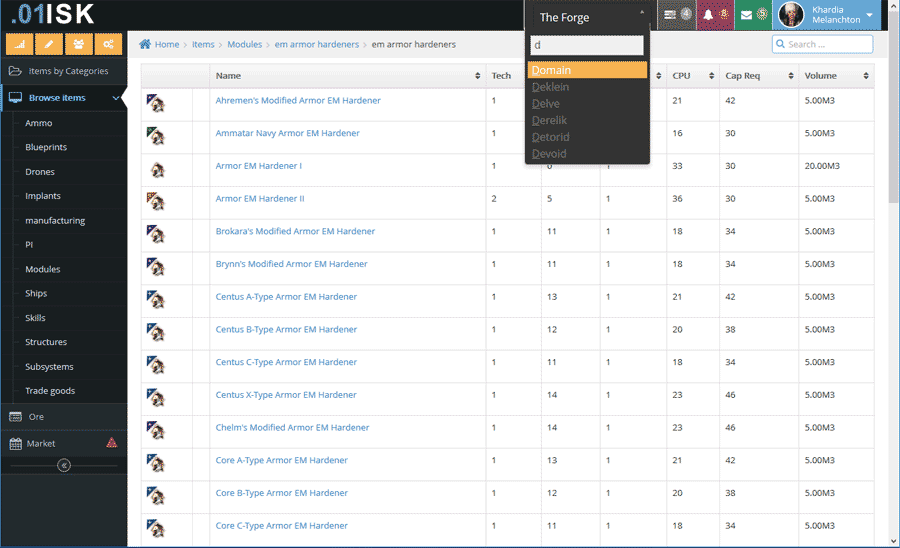Open the Drones sidebar category

point(40,172)
